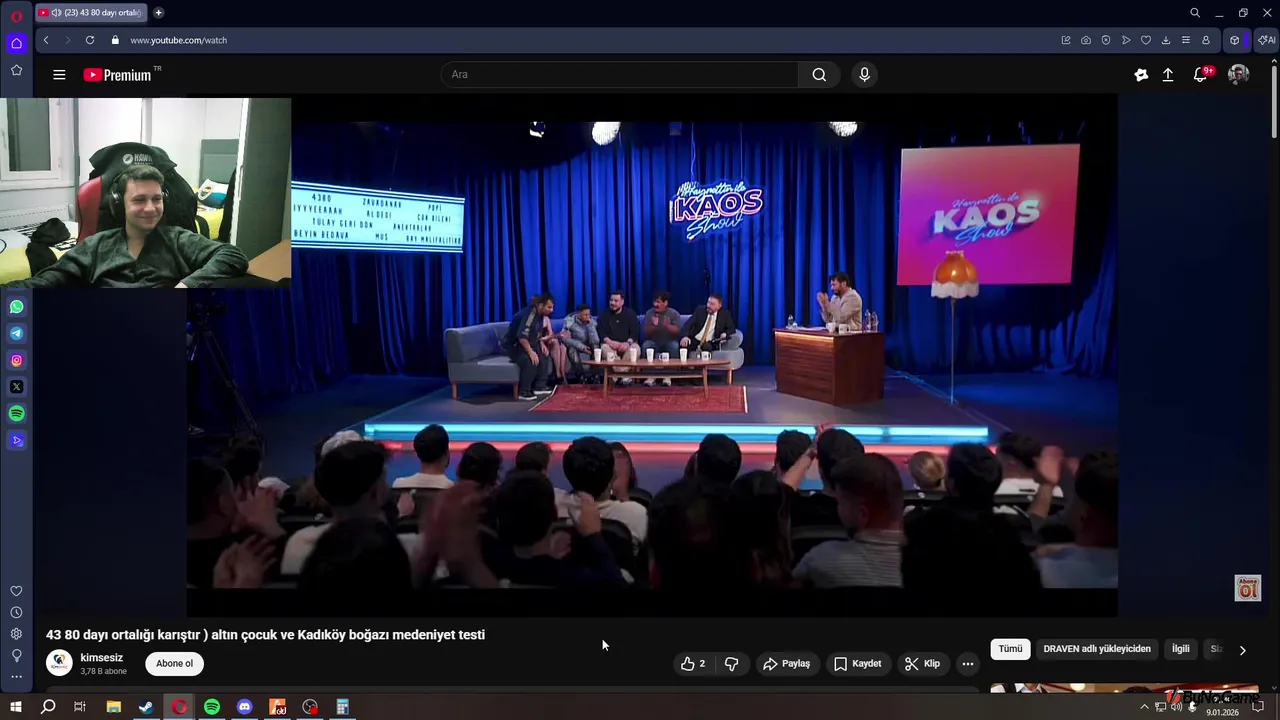Open Telegram in Opera sidebar
Screen dimensions: 1280x720
point(16,334)
